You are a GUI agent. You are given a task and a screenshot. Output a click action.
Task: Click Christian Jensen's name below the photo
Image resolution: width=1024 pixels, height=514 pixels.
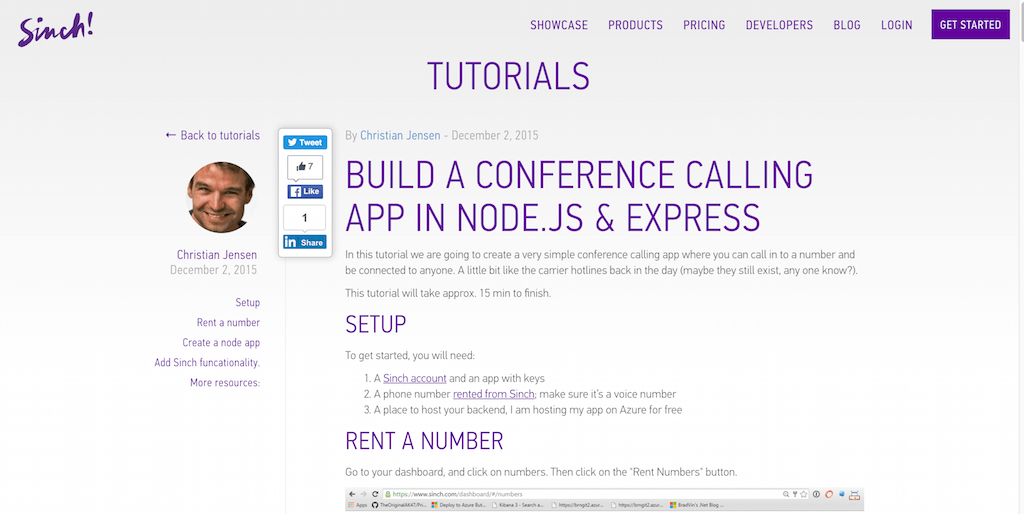coord(217,255)
